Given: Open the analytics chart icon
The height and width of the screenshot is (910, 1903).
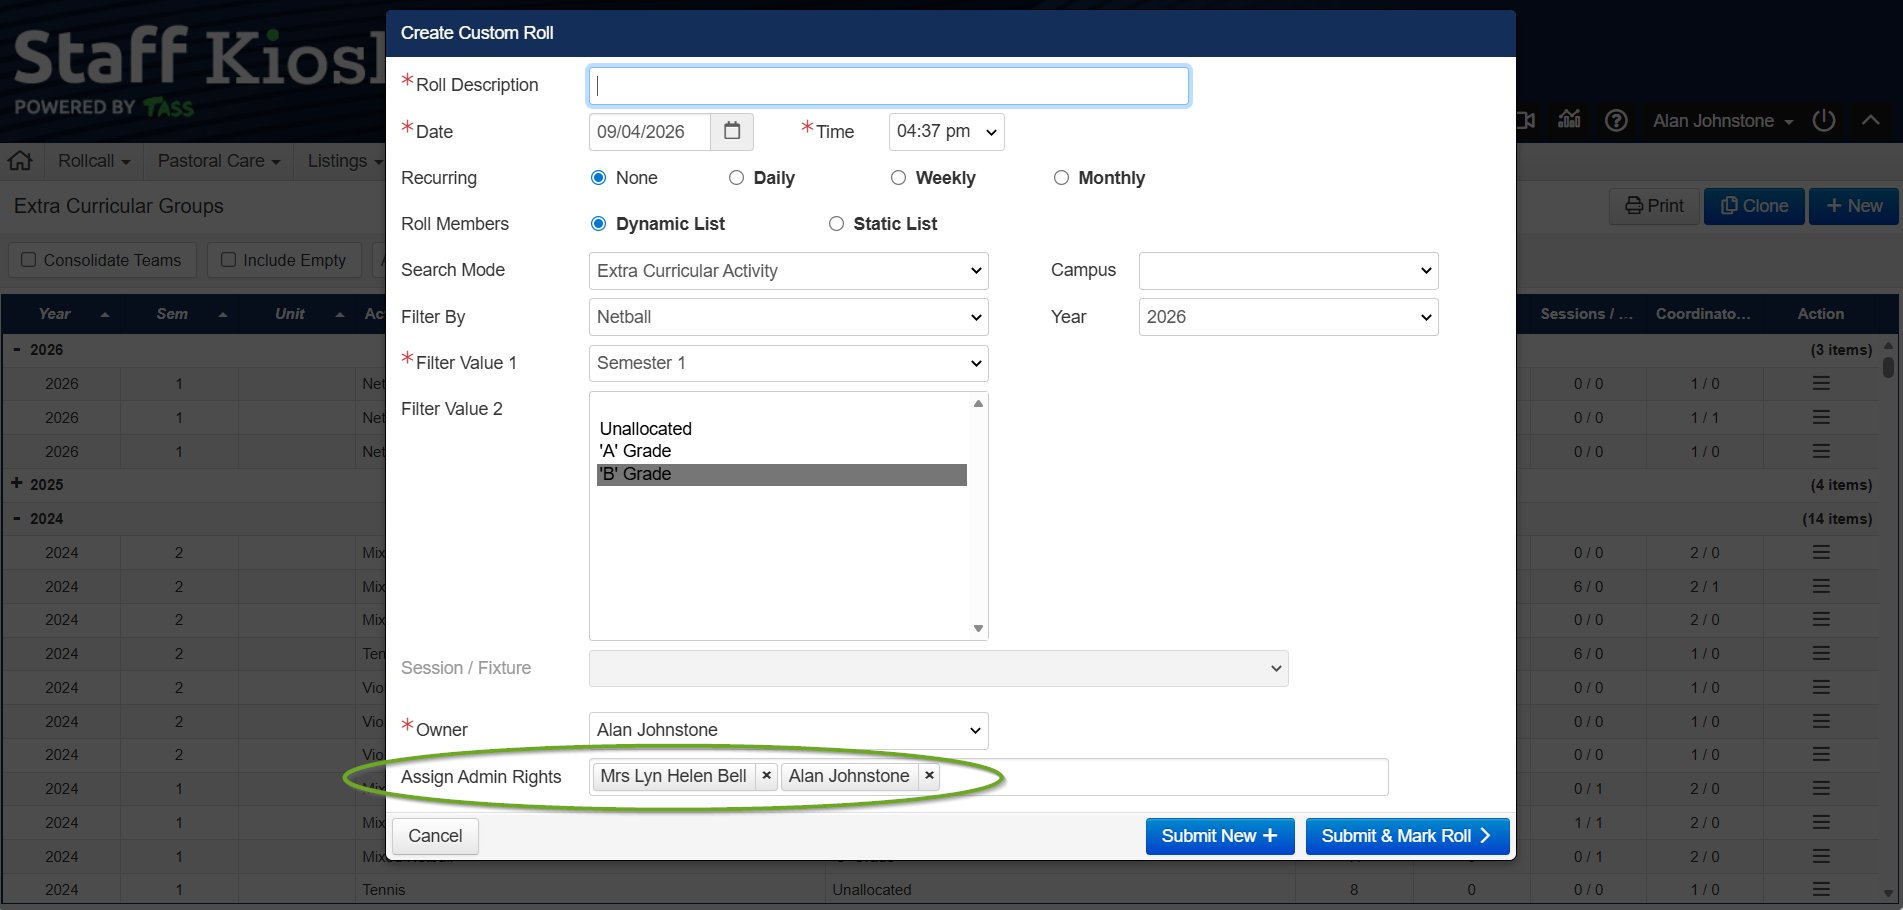Looking at the screenshot, I should tap(1570, 121).
